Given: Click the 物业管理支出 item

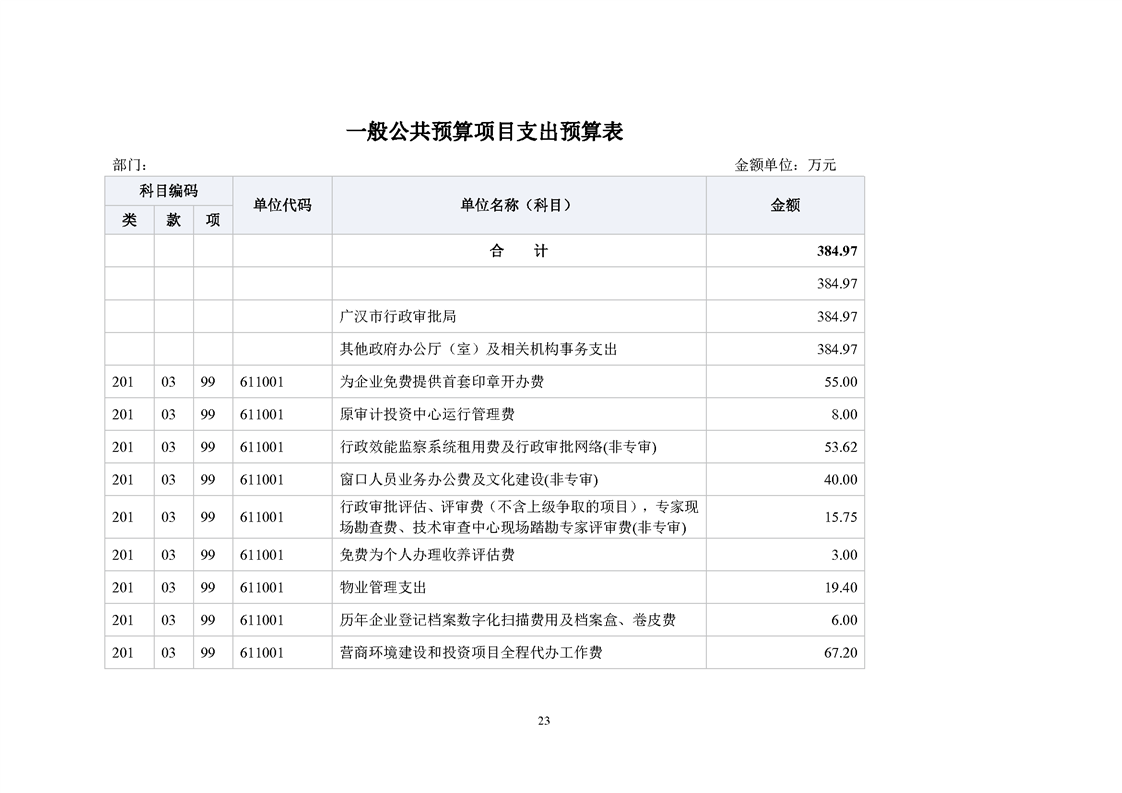Looking at the screenshot, I should pyautogui.click(x=383, y=588).
